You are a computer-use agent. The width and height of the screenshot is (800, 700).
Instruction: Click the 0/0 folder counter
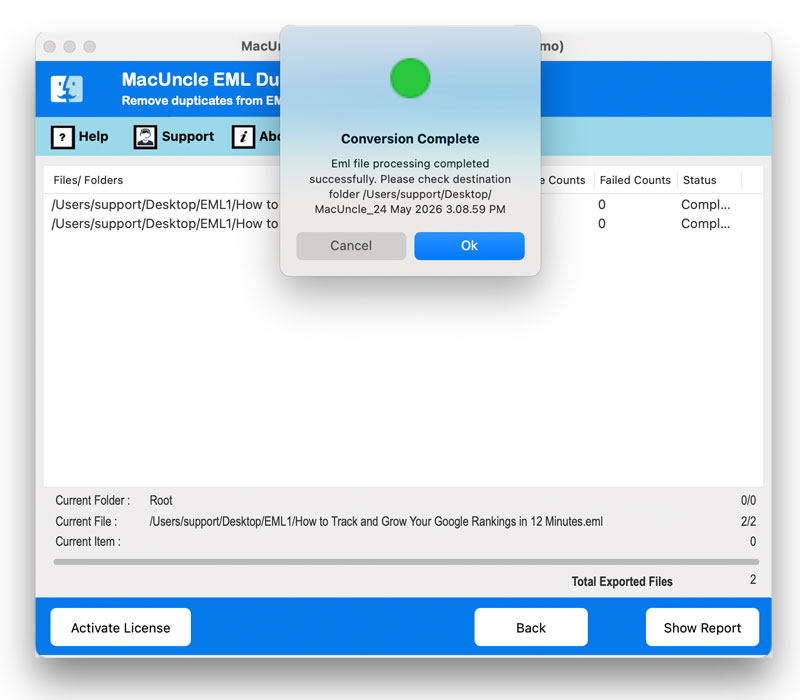click(748, 501)
